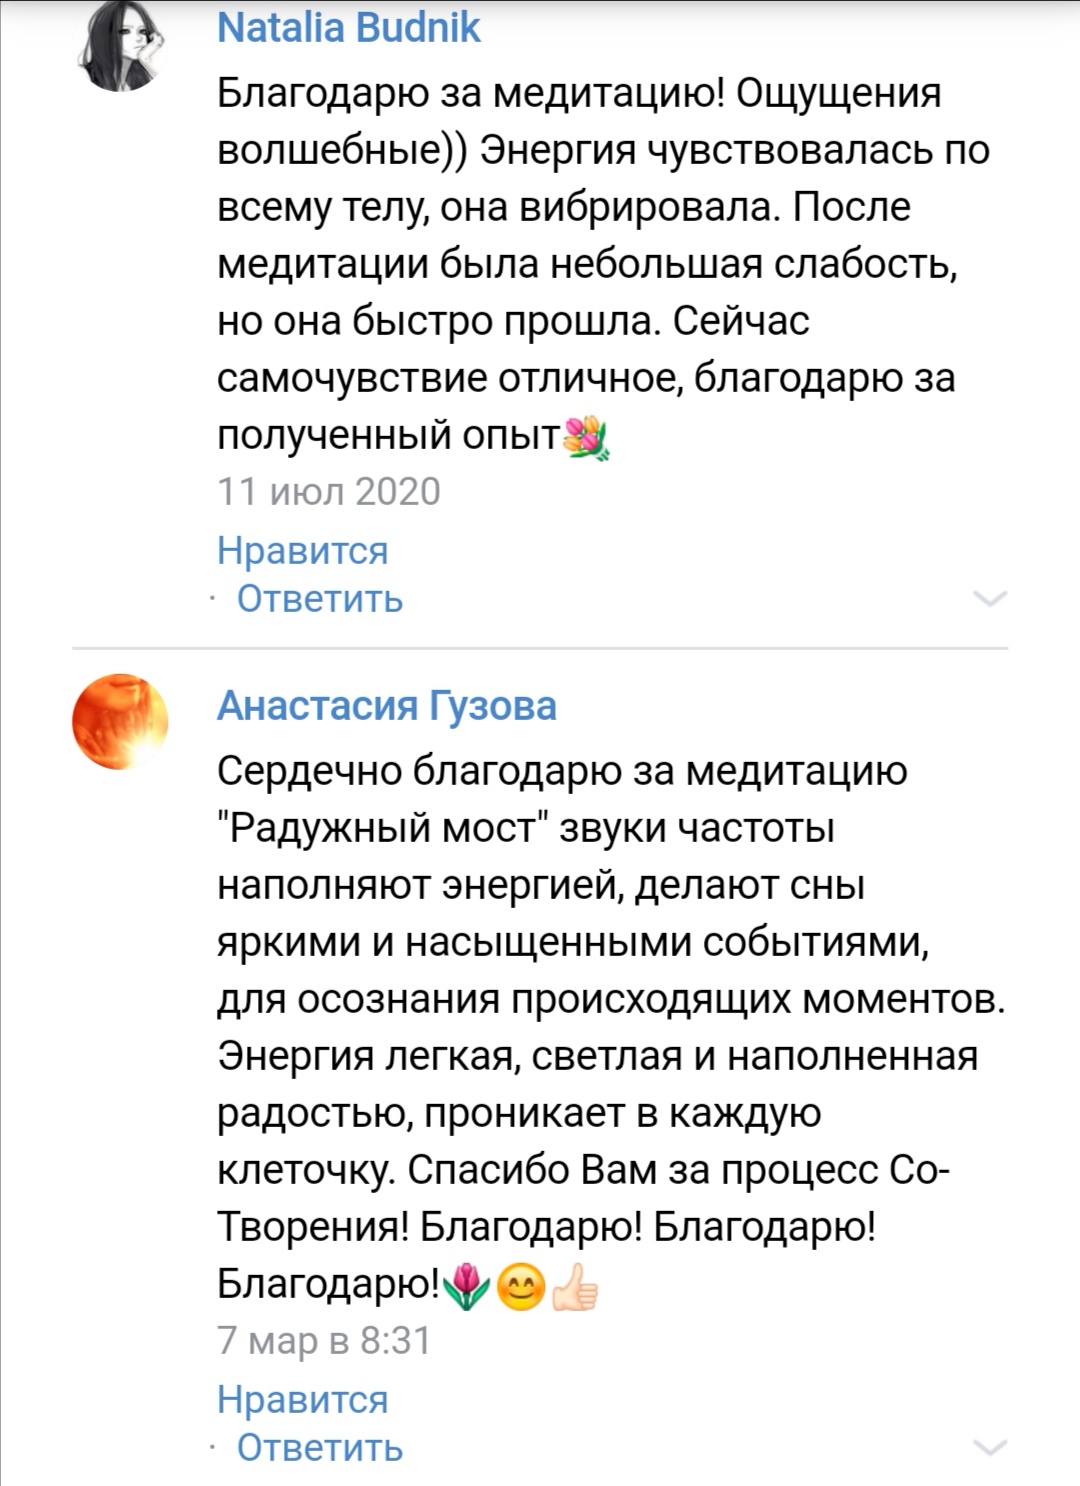The image size is (1080, 1486).
Task: Open the 7 мар в 8:31 timestamp
Action: point(324,1340)
